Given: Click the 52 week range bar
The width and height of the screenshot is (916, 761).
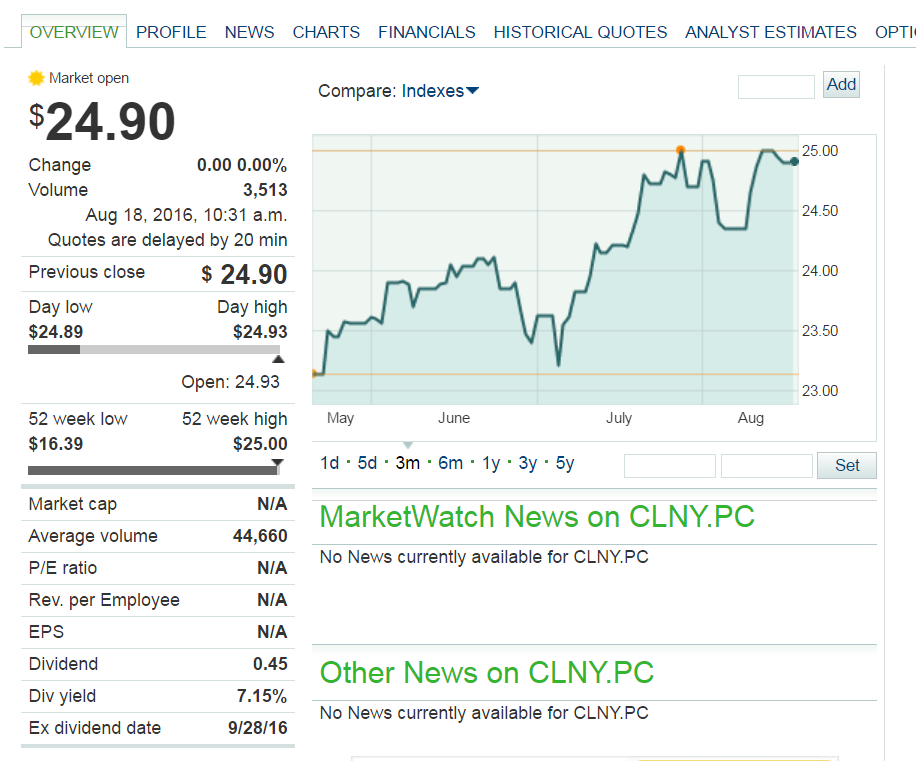Looking at the screenshot, I should pyautogui.click(x=153, y=470).
